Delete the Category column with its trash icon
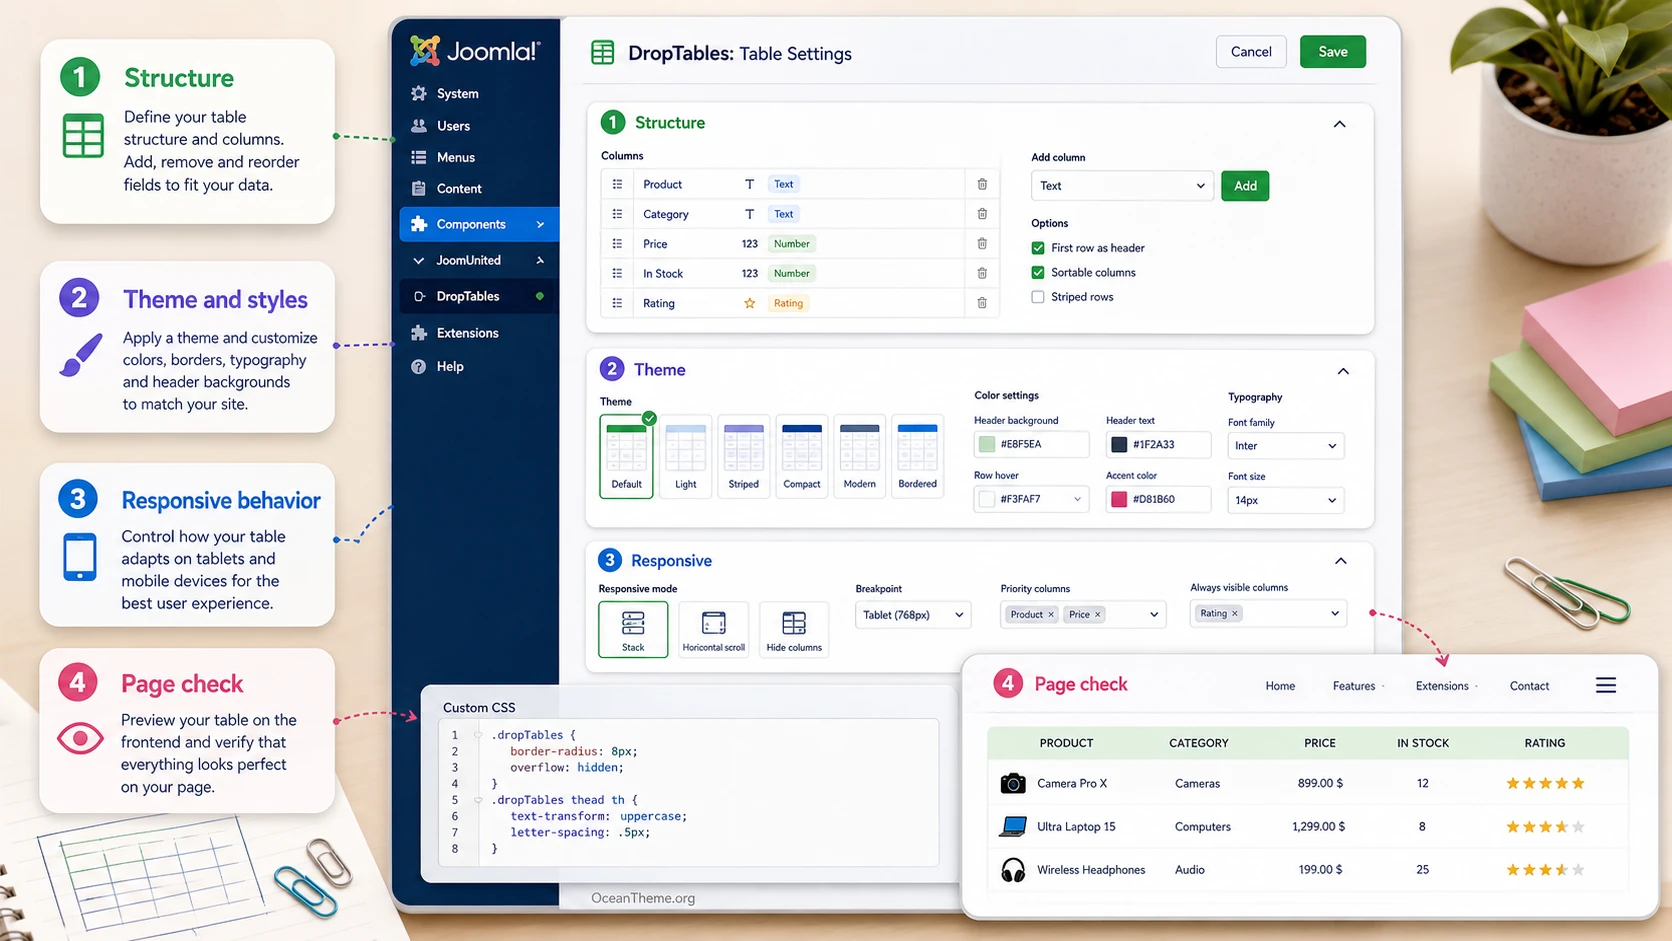This screenshot has width=1672, height=941. (982, 214)
